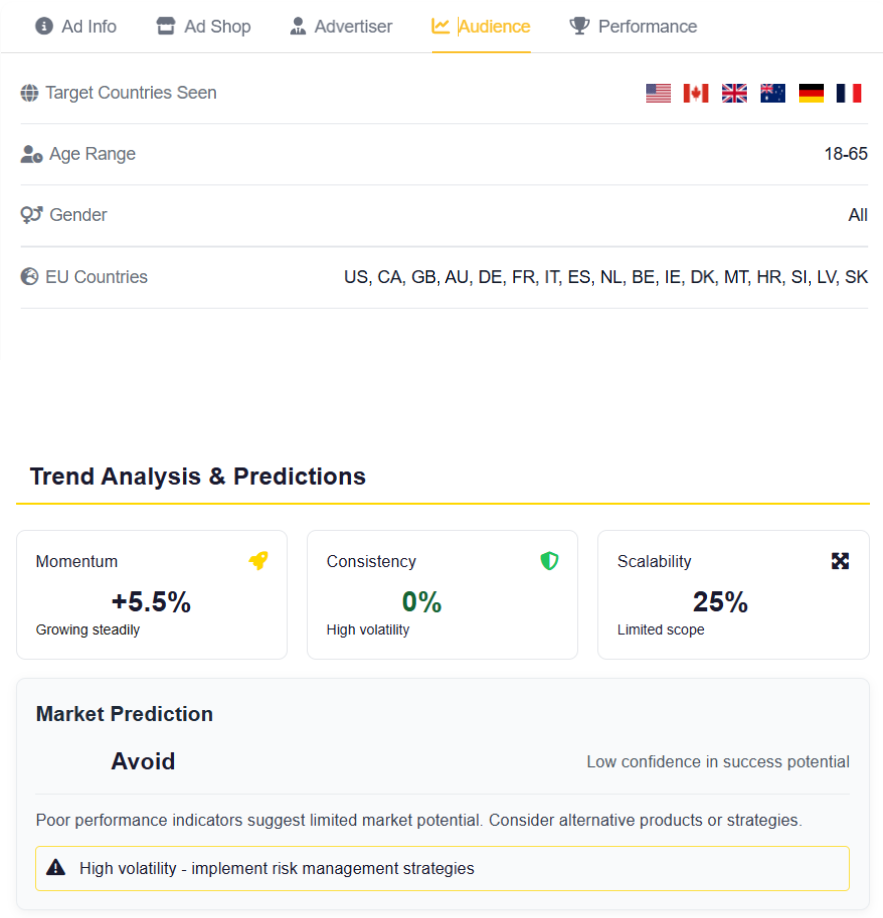Viewport: 883px width, 918px height.
Task: Click the France flag icon
Action: click(849, 93)
